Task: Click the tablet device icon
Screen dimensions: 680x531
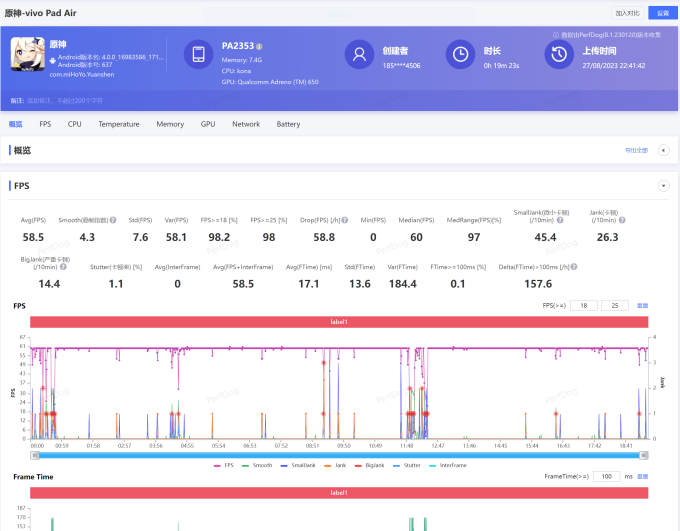Action: click(x=198, y=54)
